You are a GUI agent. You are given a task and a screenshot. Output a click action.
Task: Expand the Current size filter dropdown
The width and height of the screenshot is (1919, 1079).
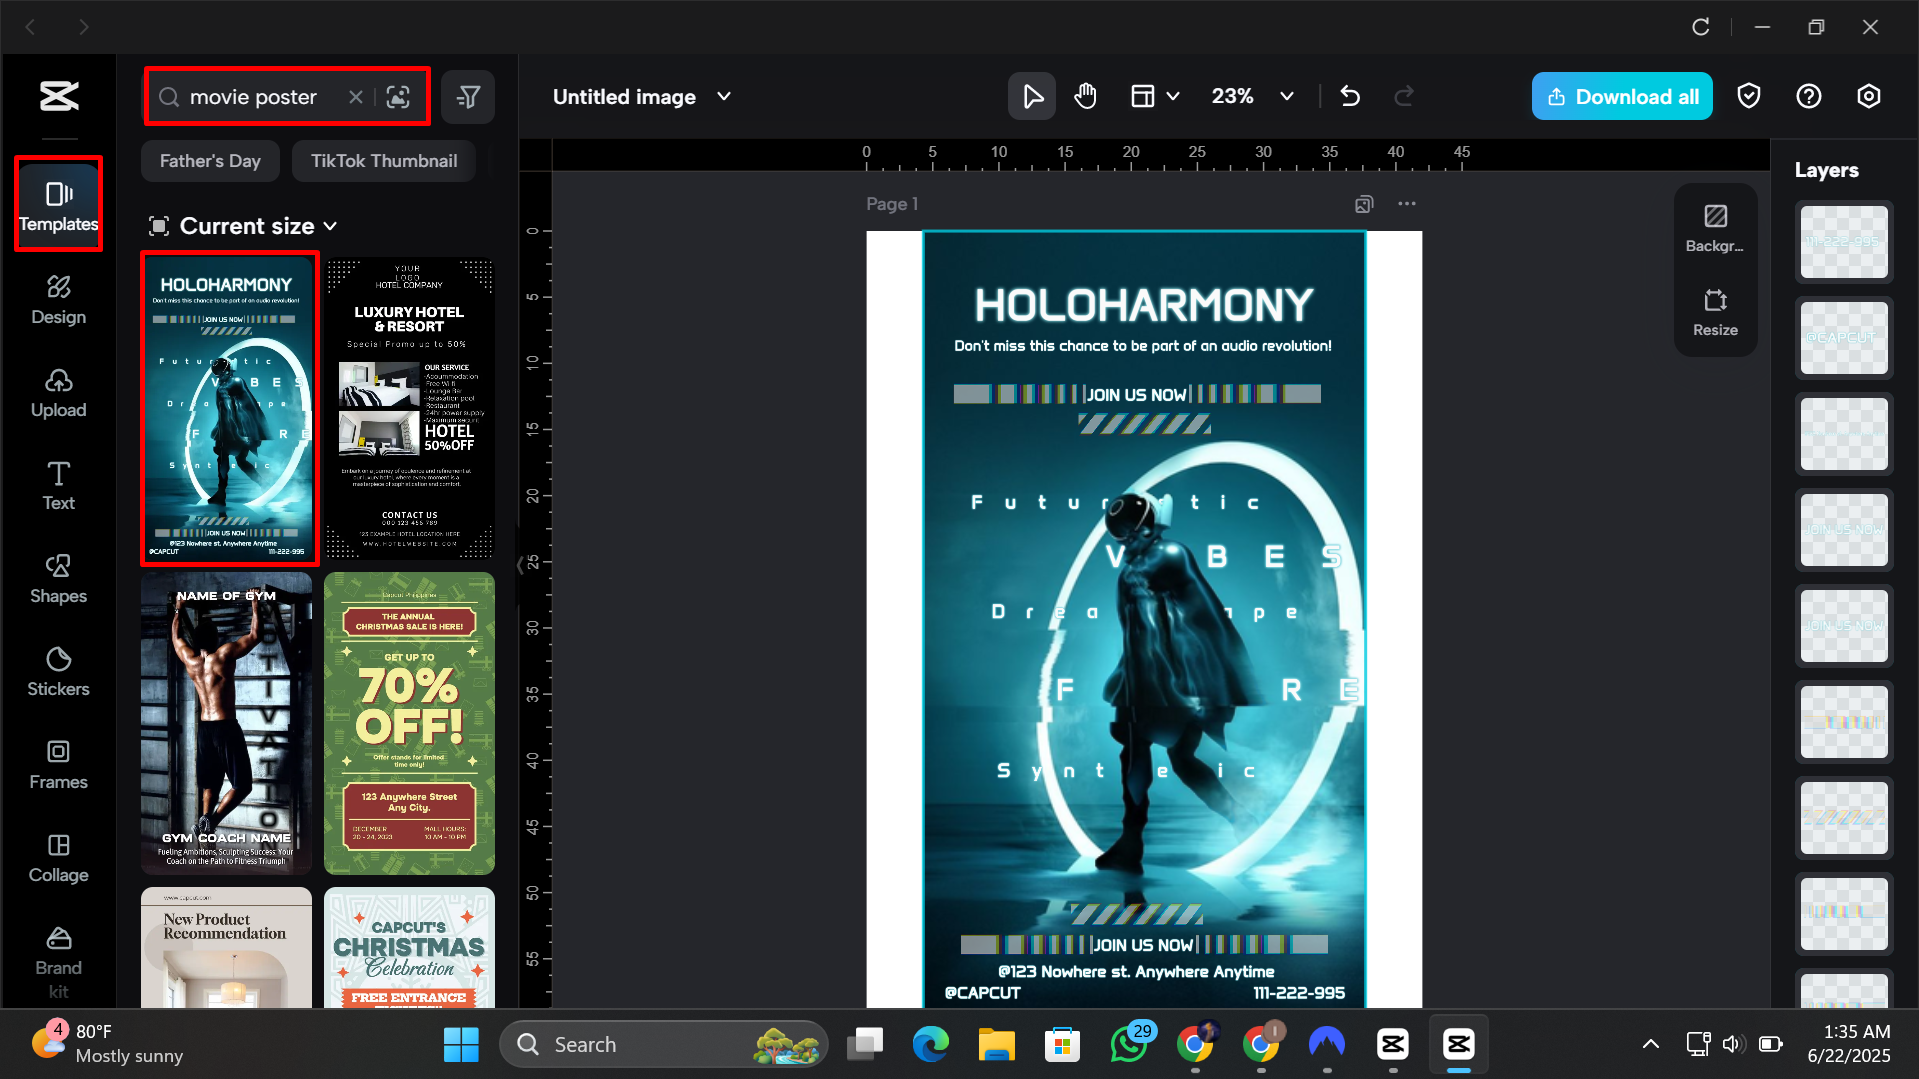pos(243,226)
